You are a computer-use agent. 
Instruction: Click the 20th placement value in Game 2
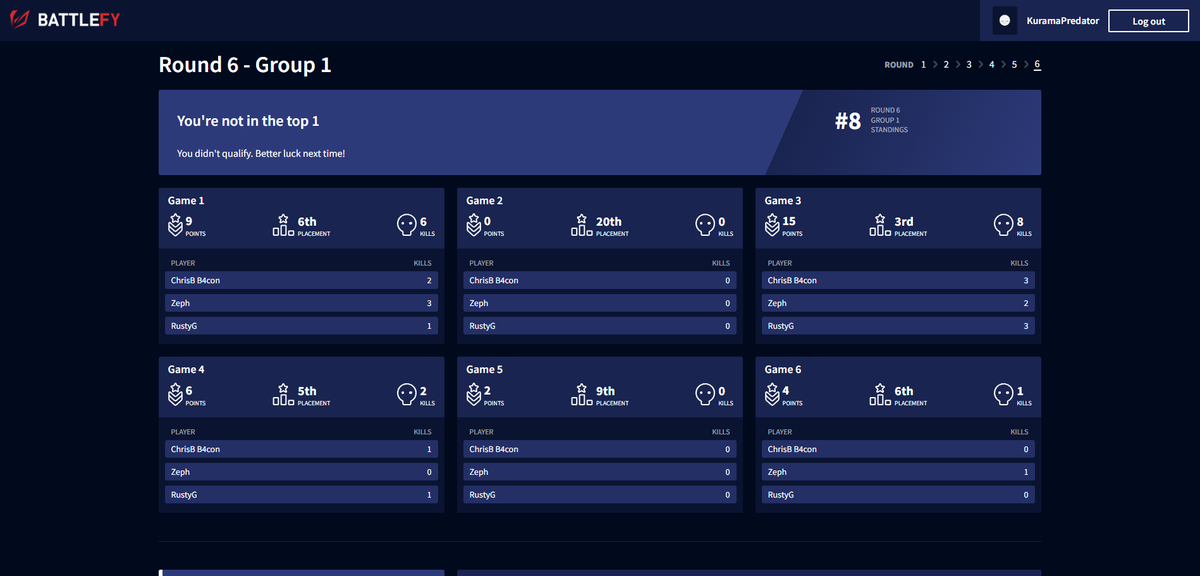(609, 222)
